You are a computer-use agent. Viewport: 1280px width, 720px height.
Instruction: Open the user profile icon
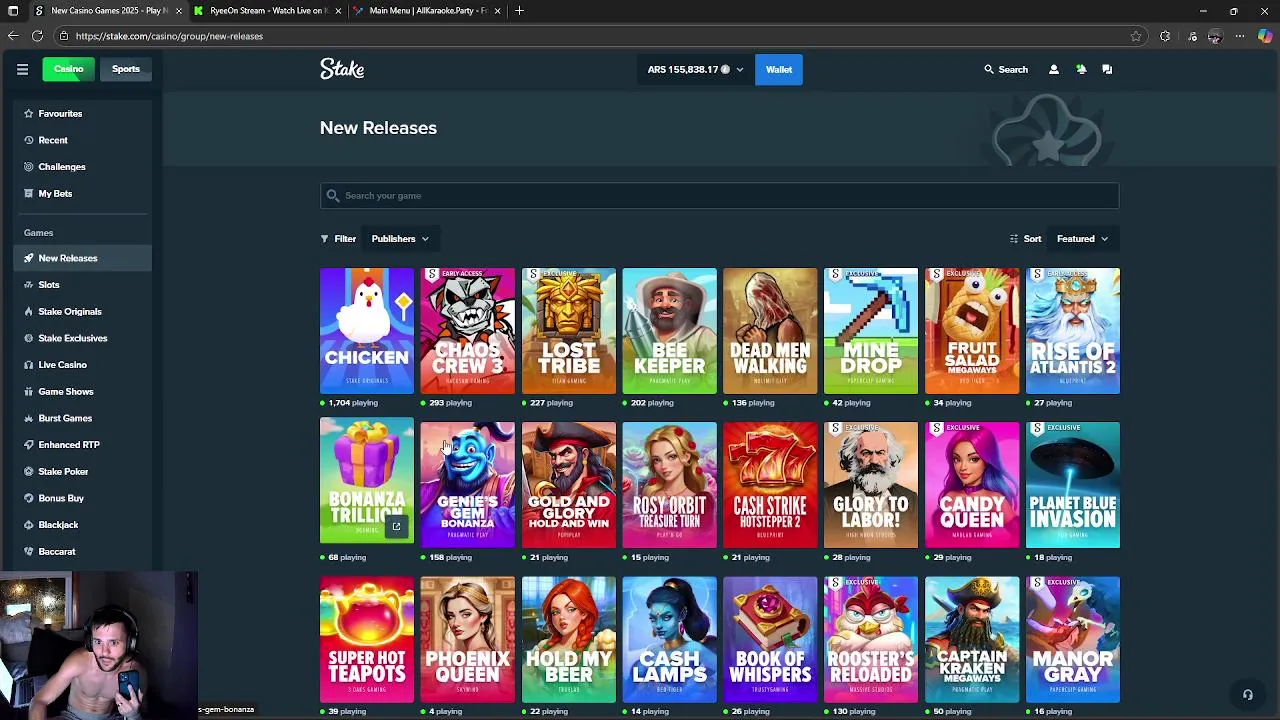tap(1053, 70)
